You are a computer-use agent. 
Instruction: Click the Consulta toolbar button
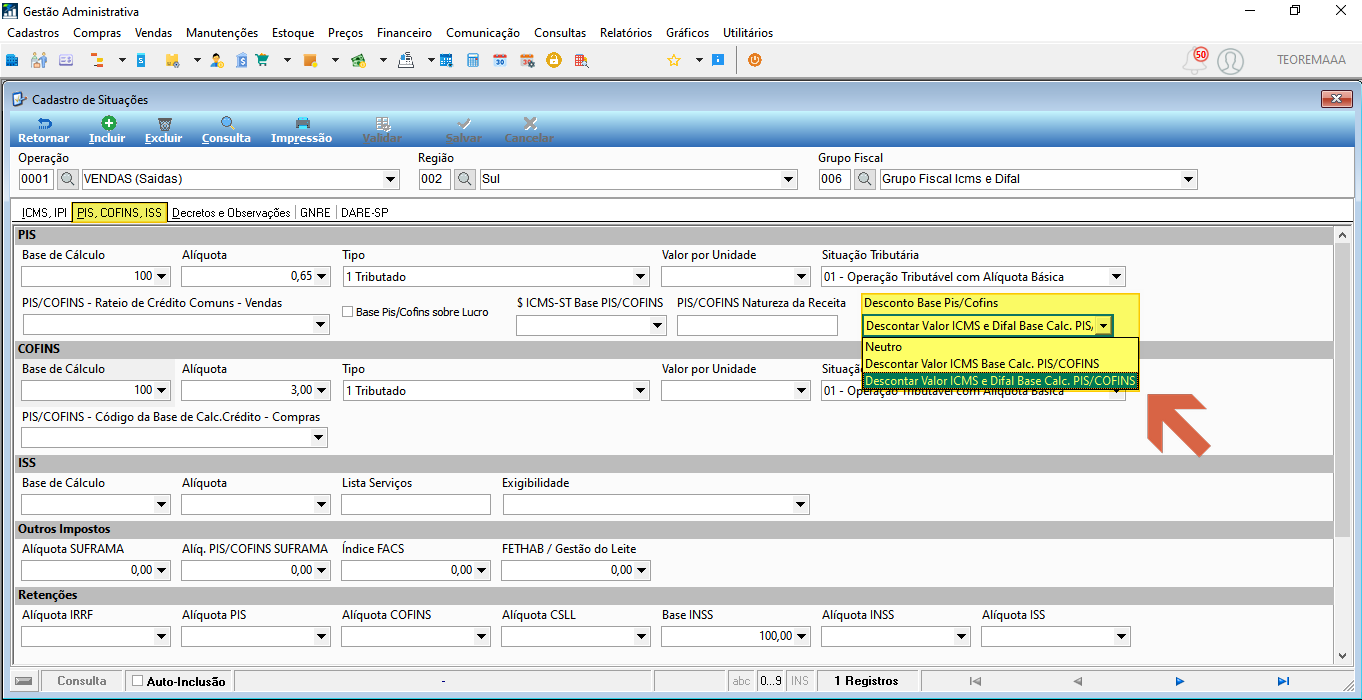point(226,129)
